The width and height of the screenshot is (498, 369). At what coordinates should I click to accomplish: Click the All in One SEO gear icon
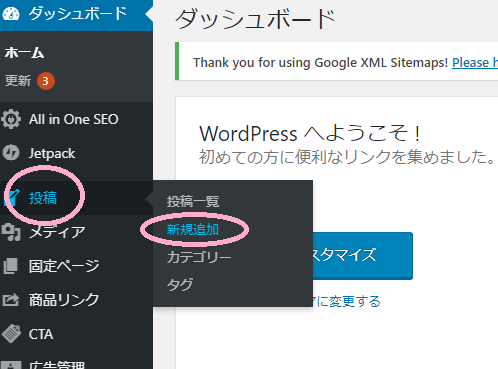[x=11, y=119]
